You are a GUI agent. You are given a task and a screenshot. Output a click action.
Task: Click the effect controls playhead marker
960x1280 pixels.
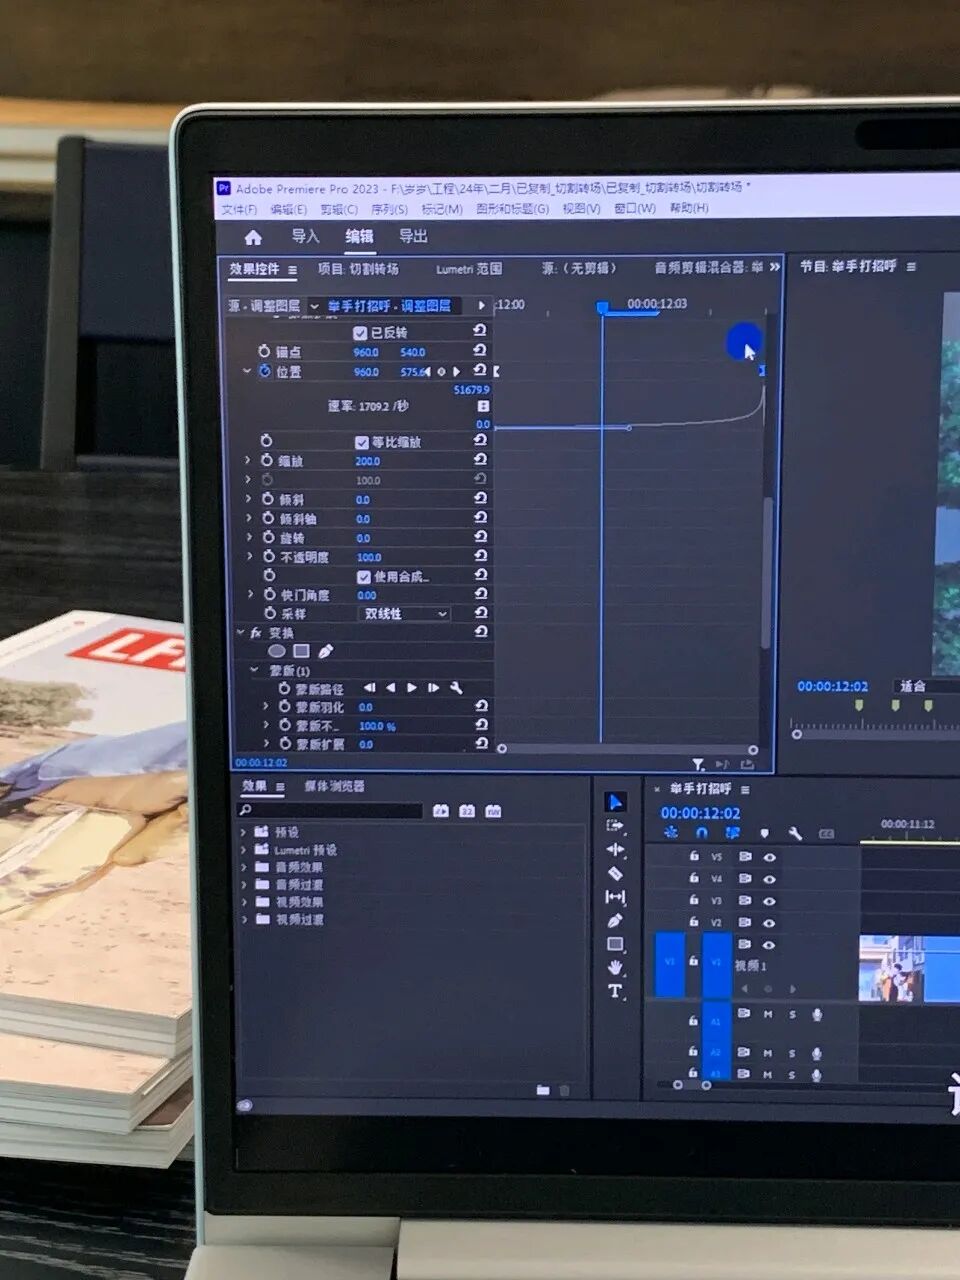[x=602, y=308]
